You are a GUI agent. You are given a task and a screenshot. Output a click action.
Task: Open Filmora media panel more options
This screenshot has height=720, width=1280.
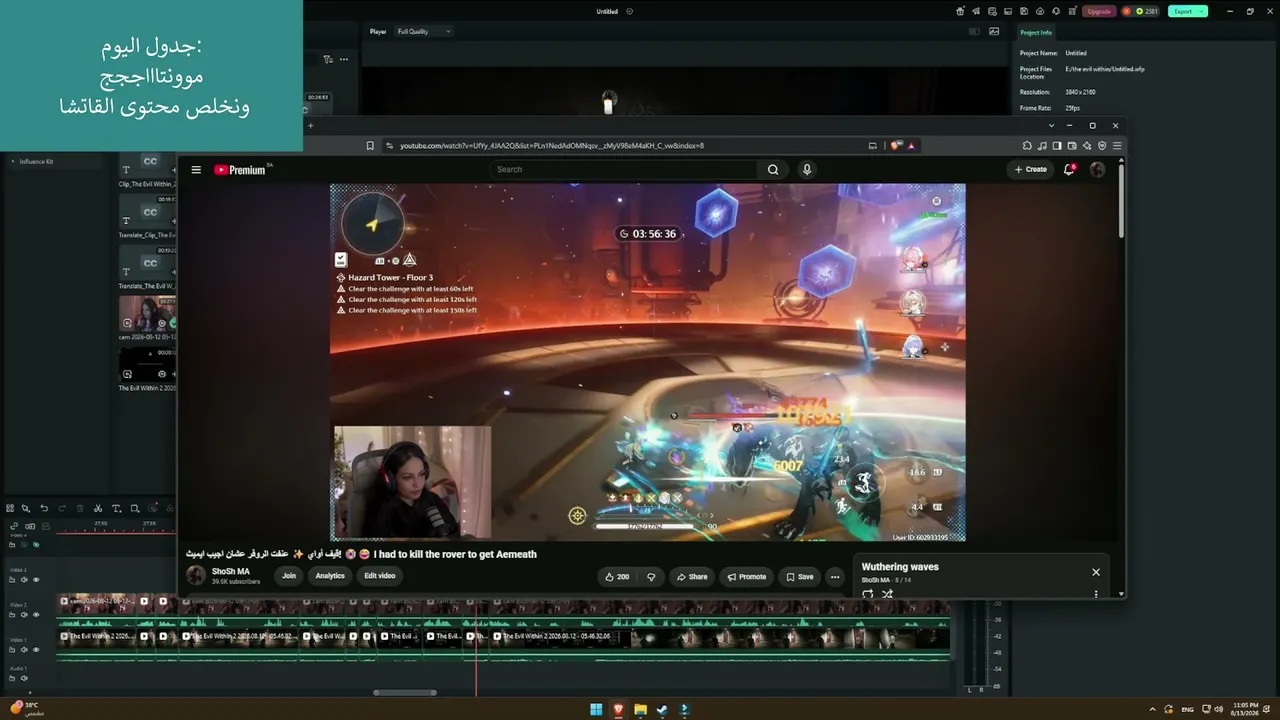(x=344, y=59)
